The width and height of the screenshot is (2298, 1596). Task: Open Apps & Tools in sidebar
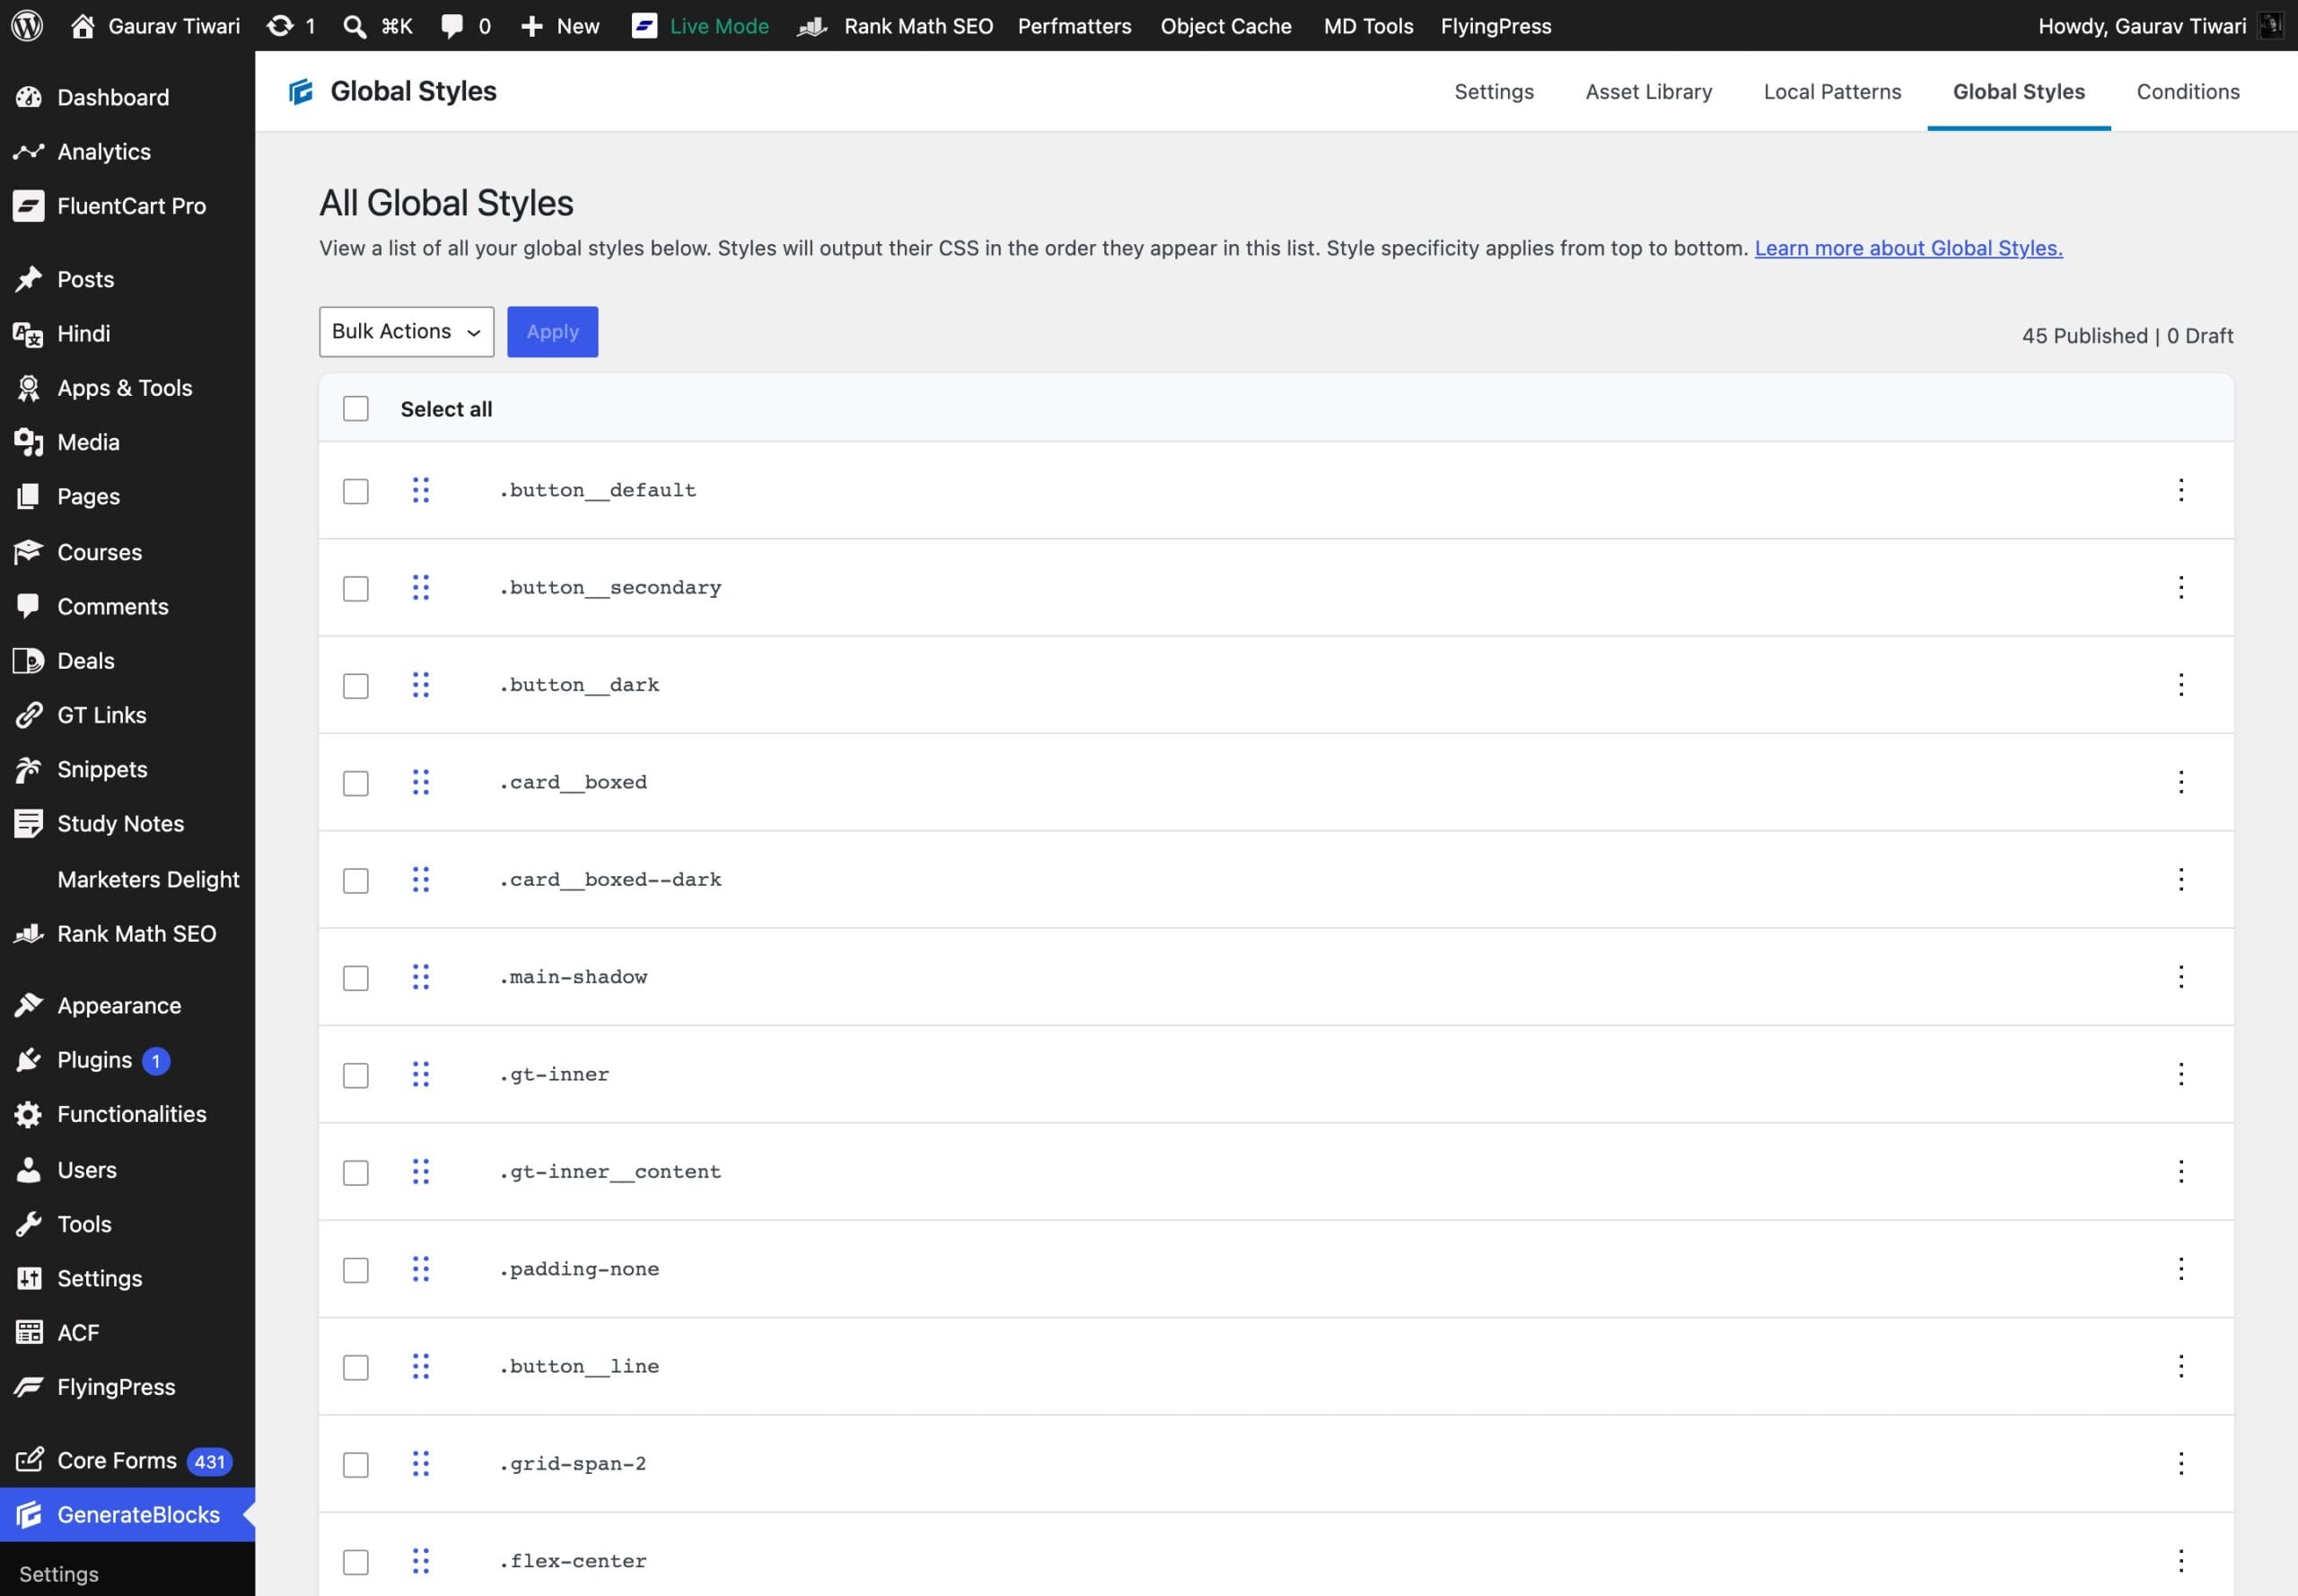(x=127, y=388)
